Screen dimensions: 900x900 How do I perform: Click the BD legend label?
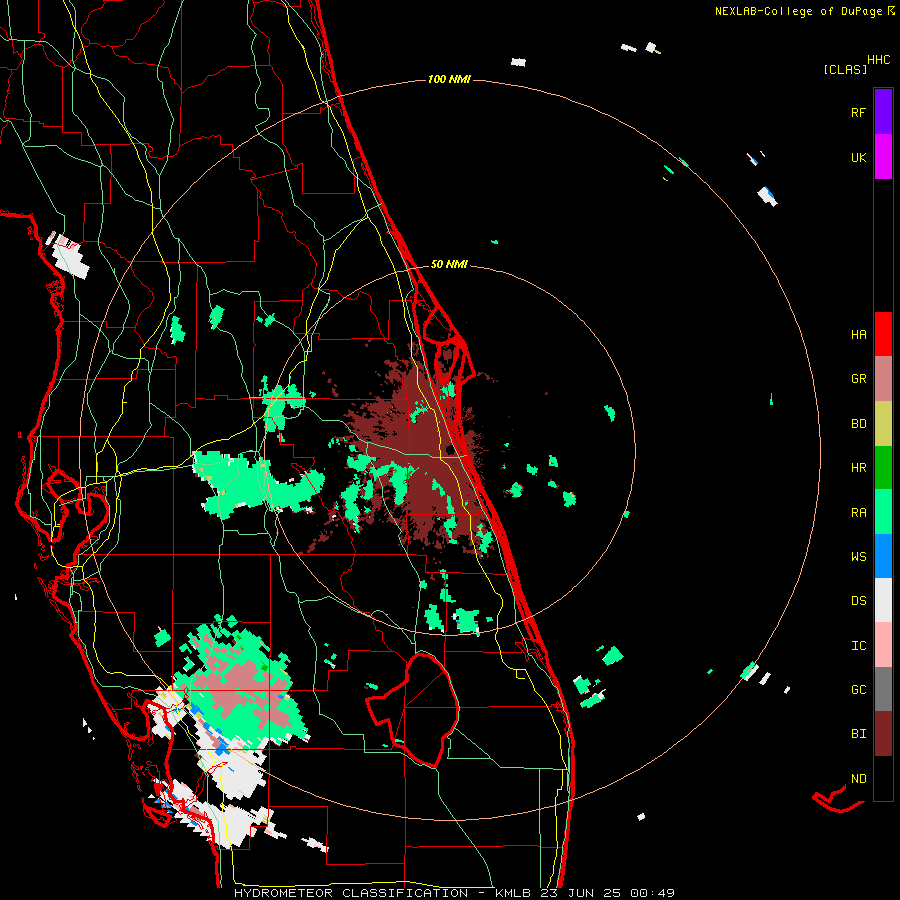coord(858,424)
